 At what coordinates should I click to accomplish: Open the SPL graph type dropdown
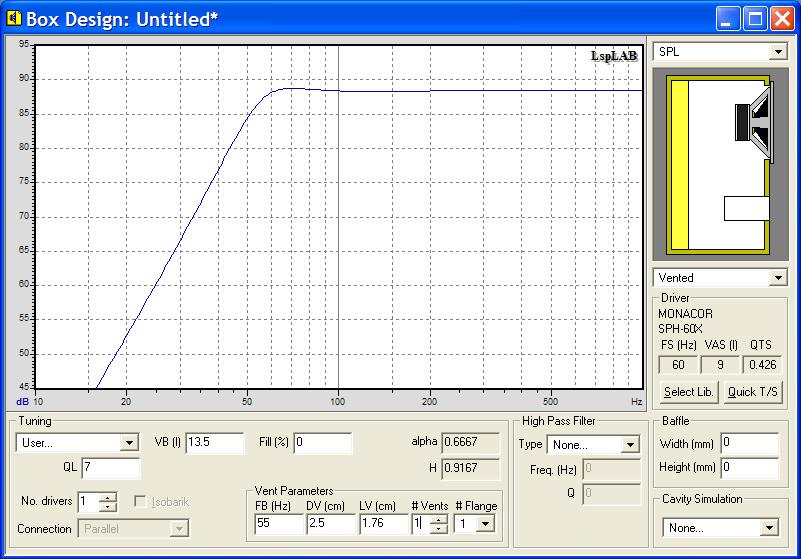pos(778,52)
